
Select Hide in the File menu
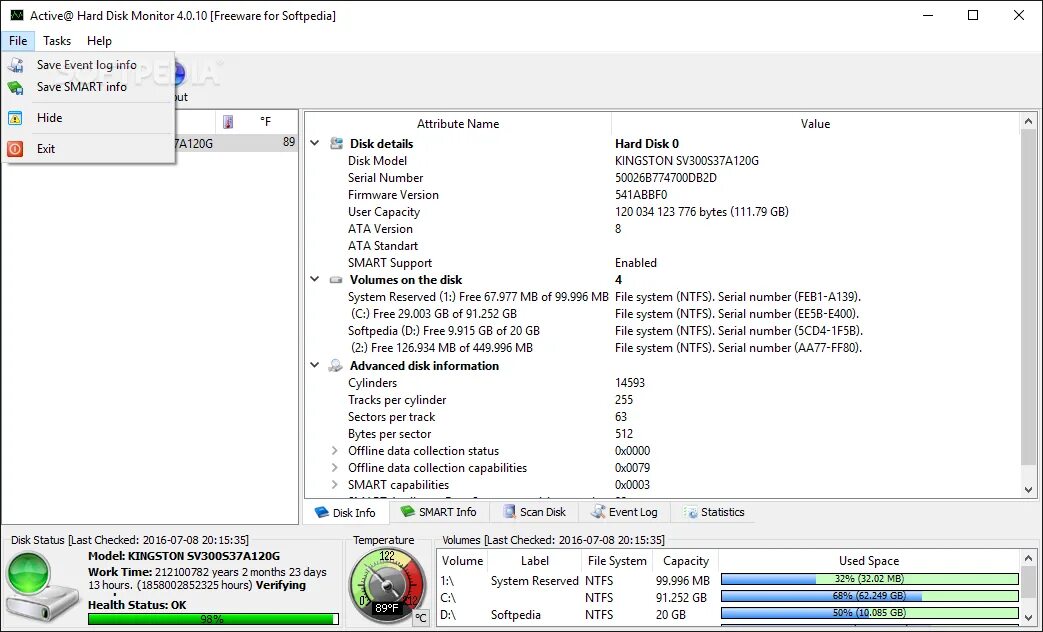pos(88,118)
